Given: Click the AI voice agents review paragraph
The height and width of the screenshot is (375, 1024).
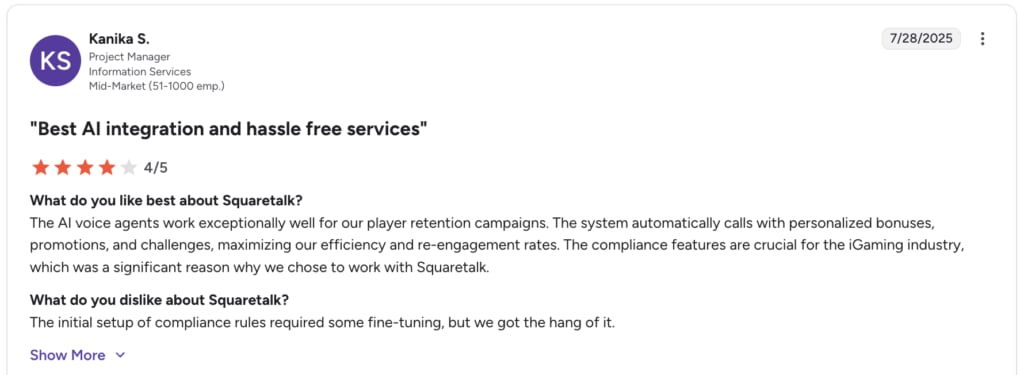Looking at the screenshot, I should [498, 245].
